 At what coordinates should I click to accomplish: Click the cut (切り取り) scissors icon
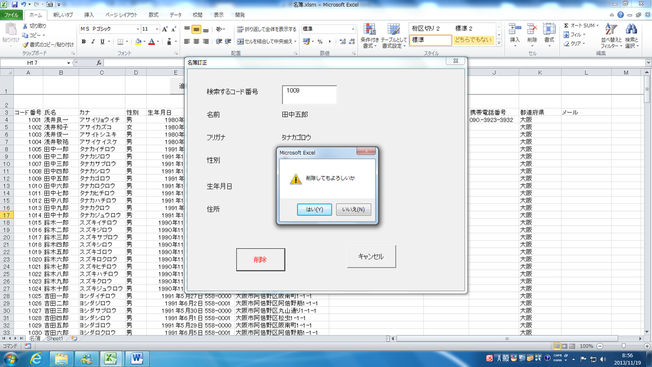(x=25, y=26)
